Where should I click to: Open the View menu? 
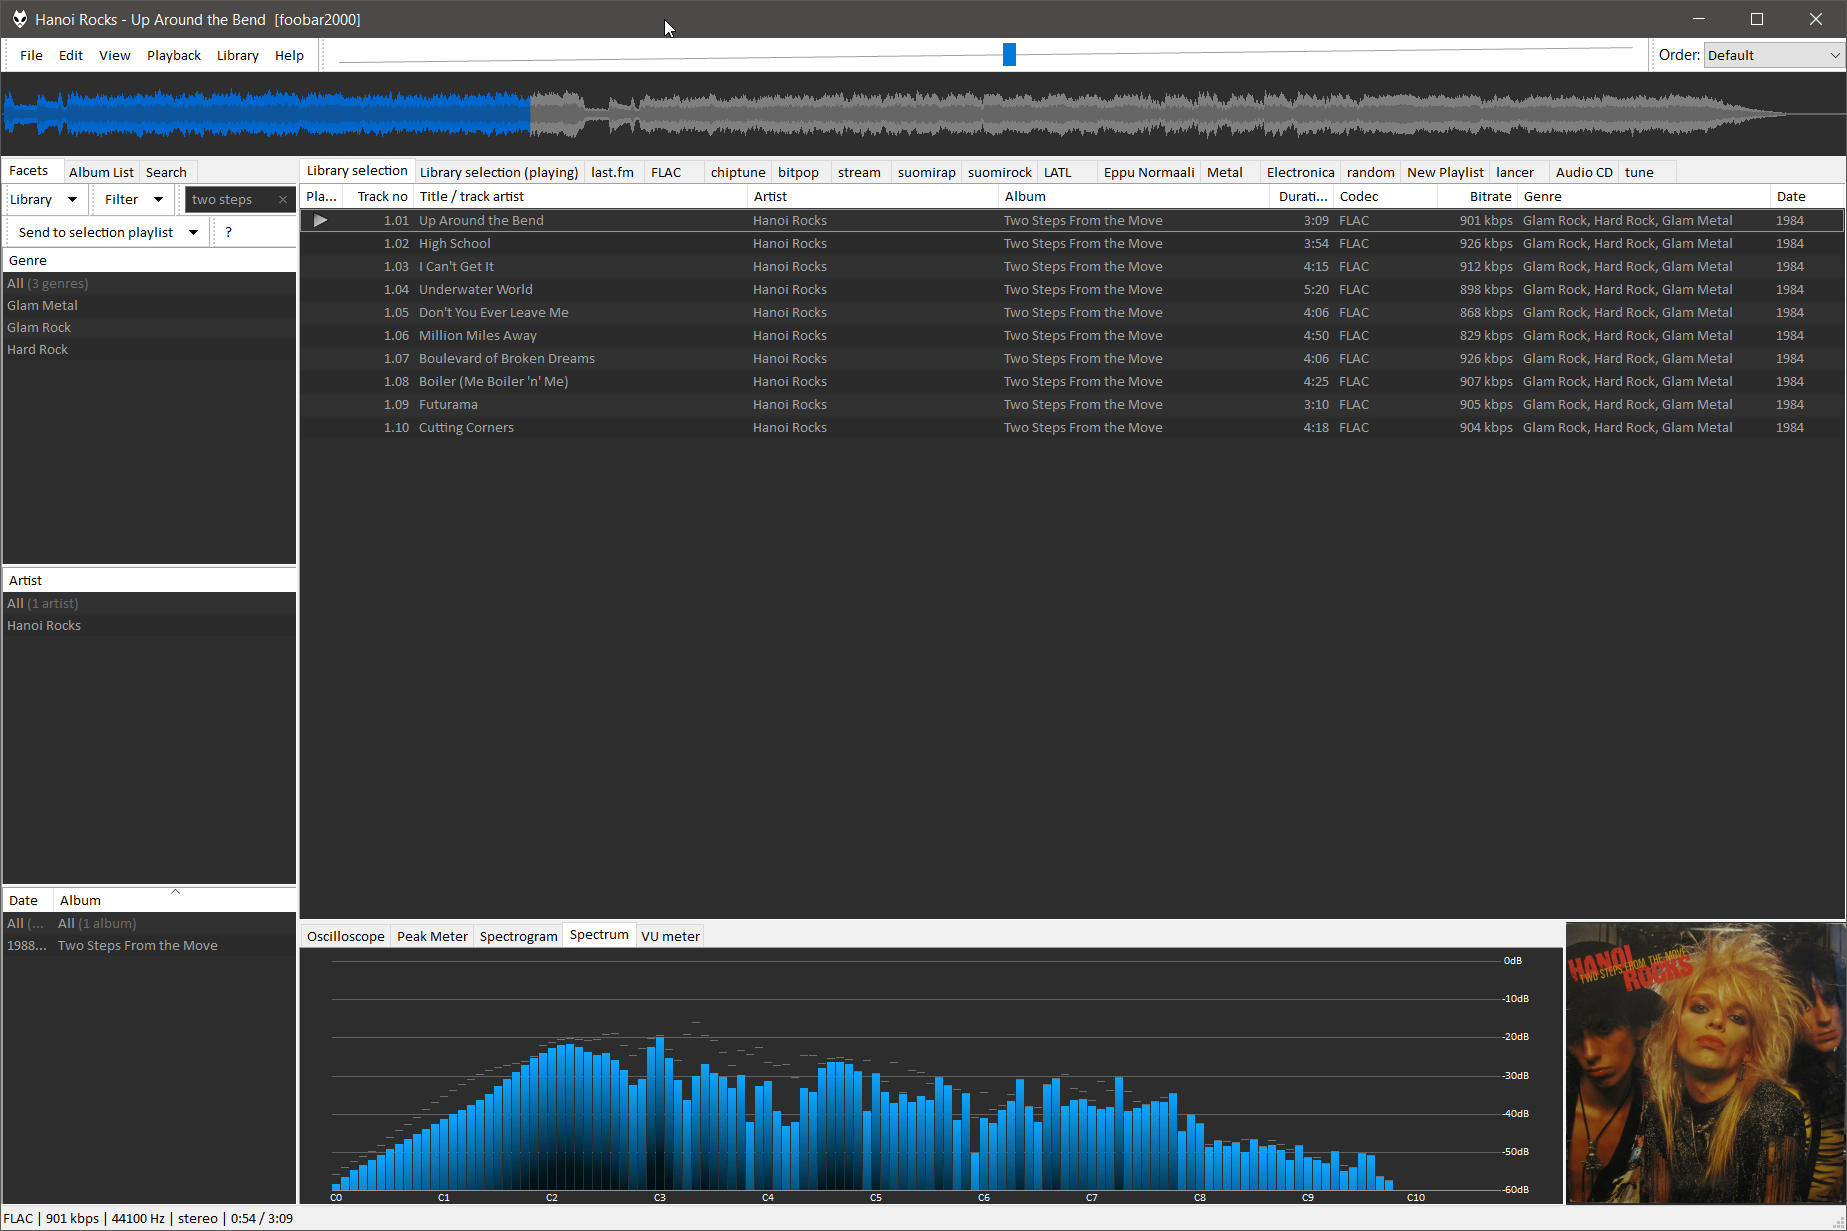point(115,56)
